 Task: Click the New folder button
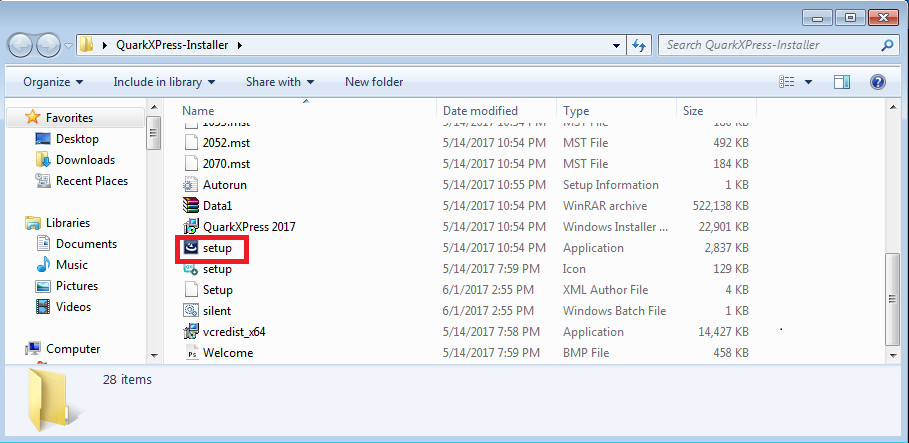(x=374, y=82)
